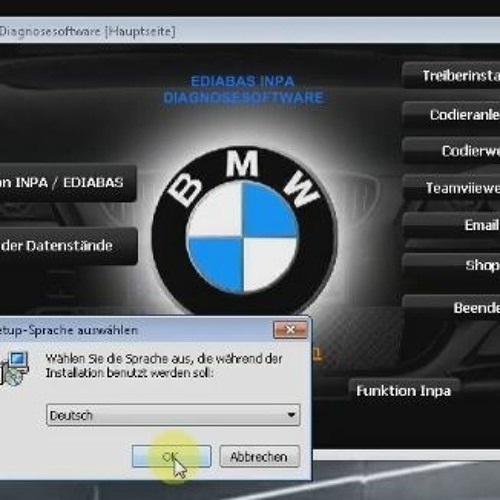
Task: Click Beenden to exit program
Action: coord(452,307)
